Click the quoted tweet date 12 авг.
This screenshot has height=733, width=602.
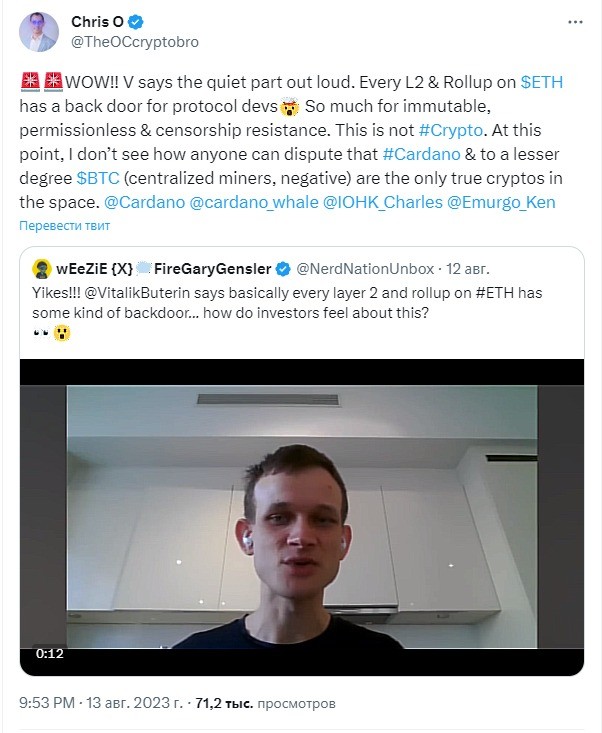click(467, 269)
